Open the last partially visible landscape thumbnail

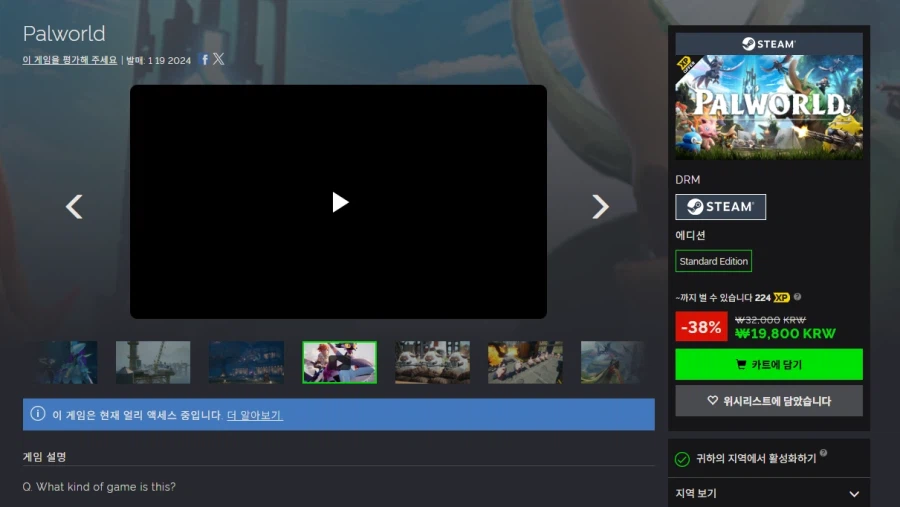point(612,362)
